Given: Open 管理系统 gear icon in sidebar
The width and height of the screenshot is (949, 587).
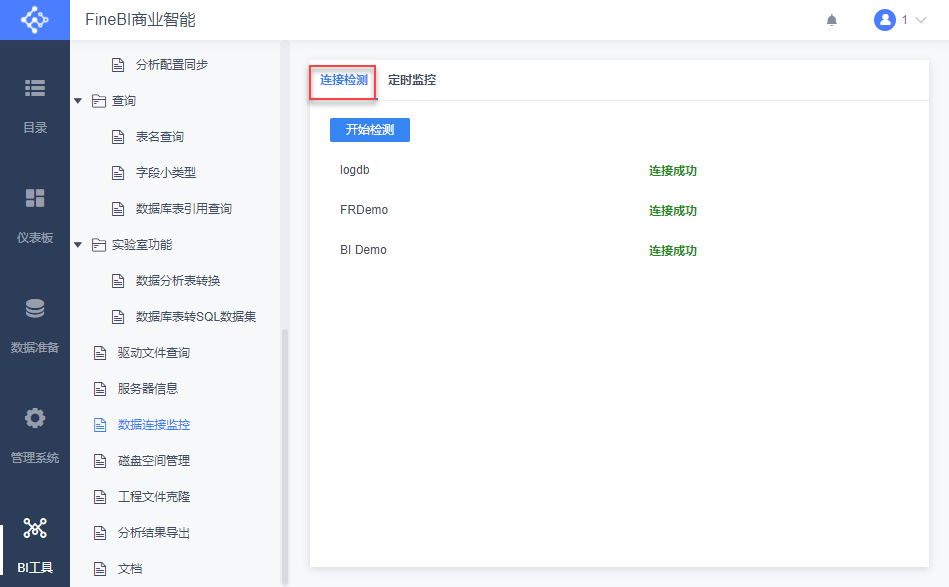Looking at the screenshot, I should click(x=35, y=431).
